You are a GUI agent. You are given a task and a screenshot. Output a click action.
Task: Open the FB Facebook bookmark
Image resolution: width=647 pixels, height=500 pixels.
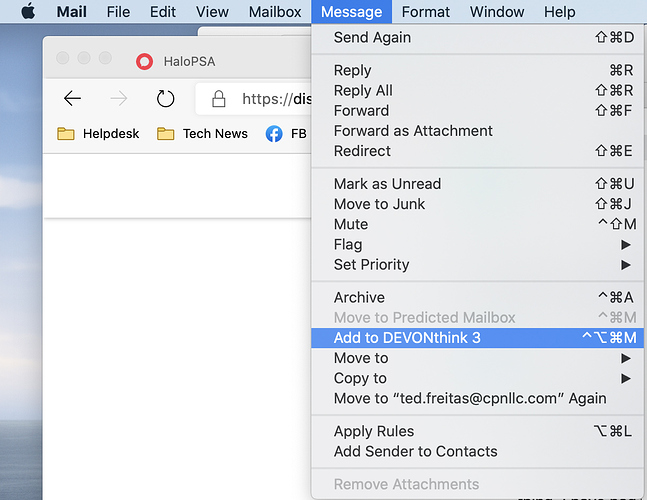click(286, 134)
